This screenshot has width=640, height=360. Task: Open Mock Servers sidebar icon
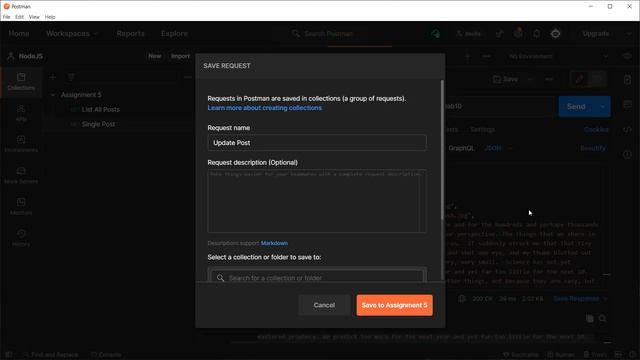(21, 175)
